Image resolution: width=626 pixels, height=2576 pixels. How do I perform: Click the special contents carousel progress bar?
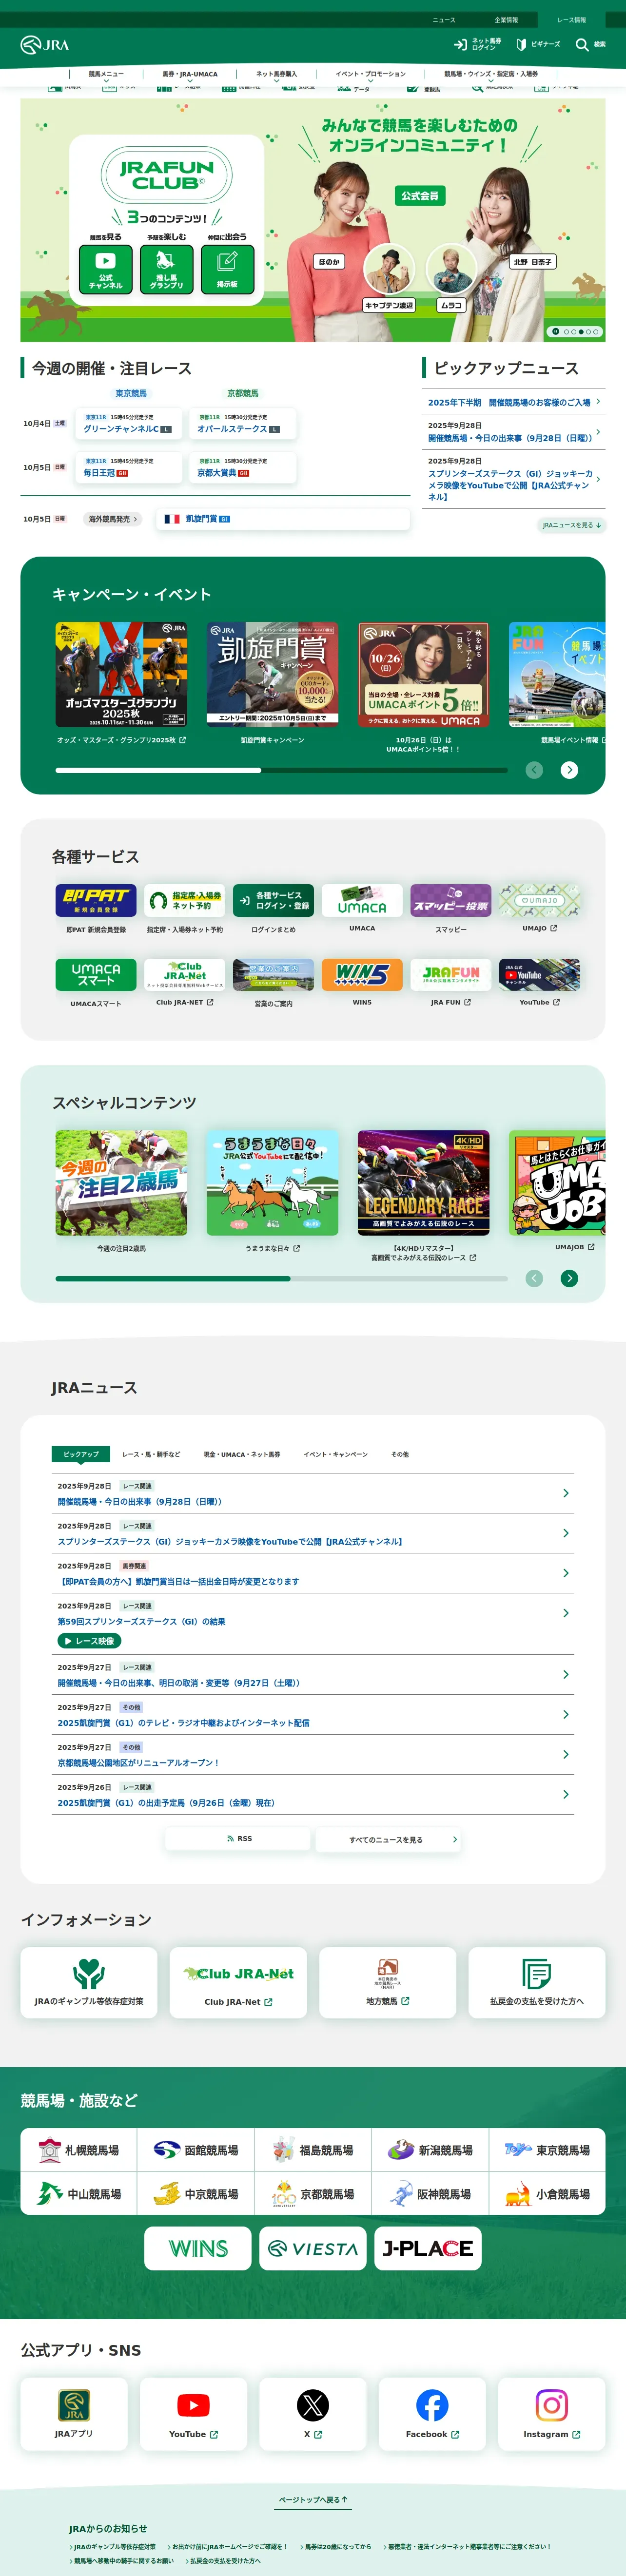281,1278
